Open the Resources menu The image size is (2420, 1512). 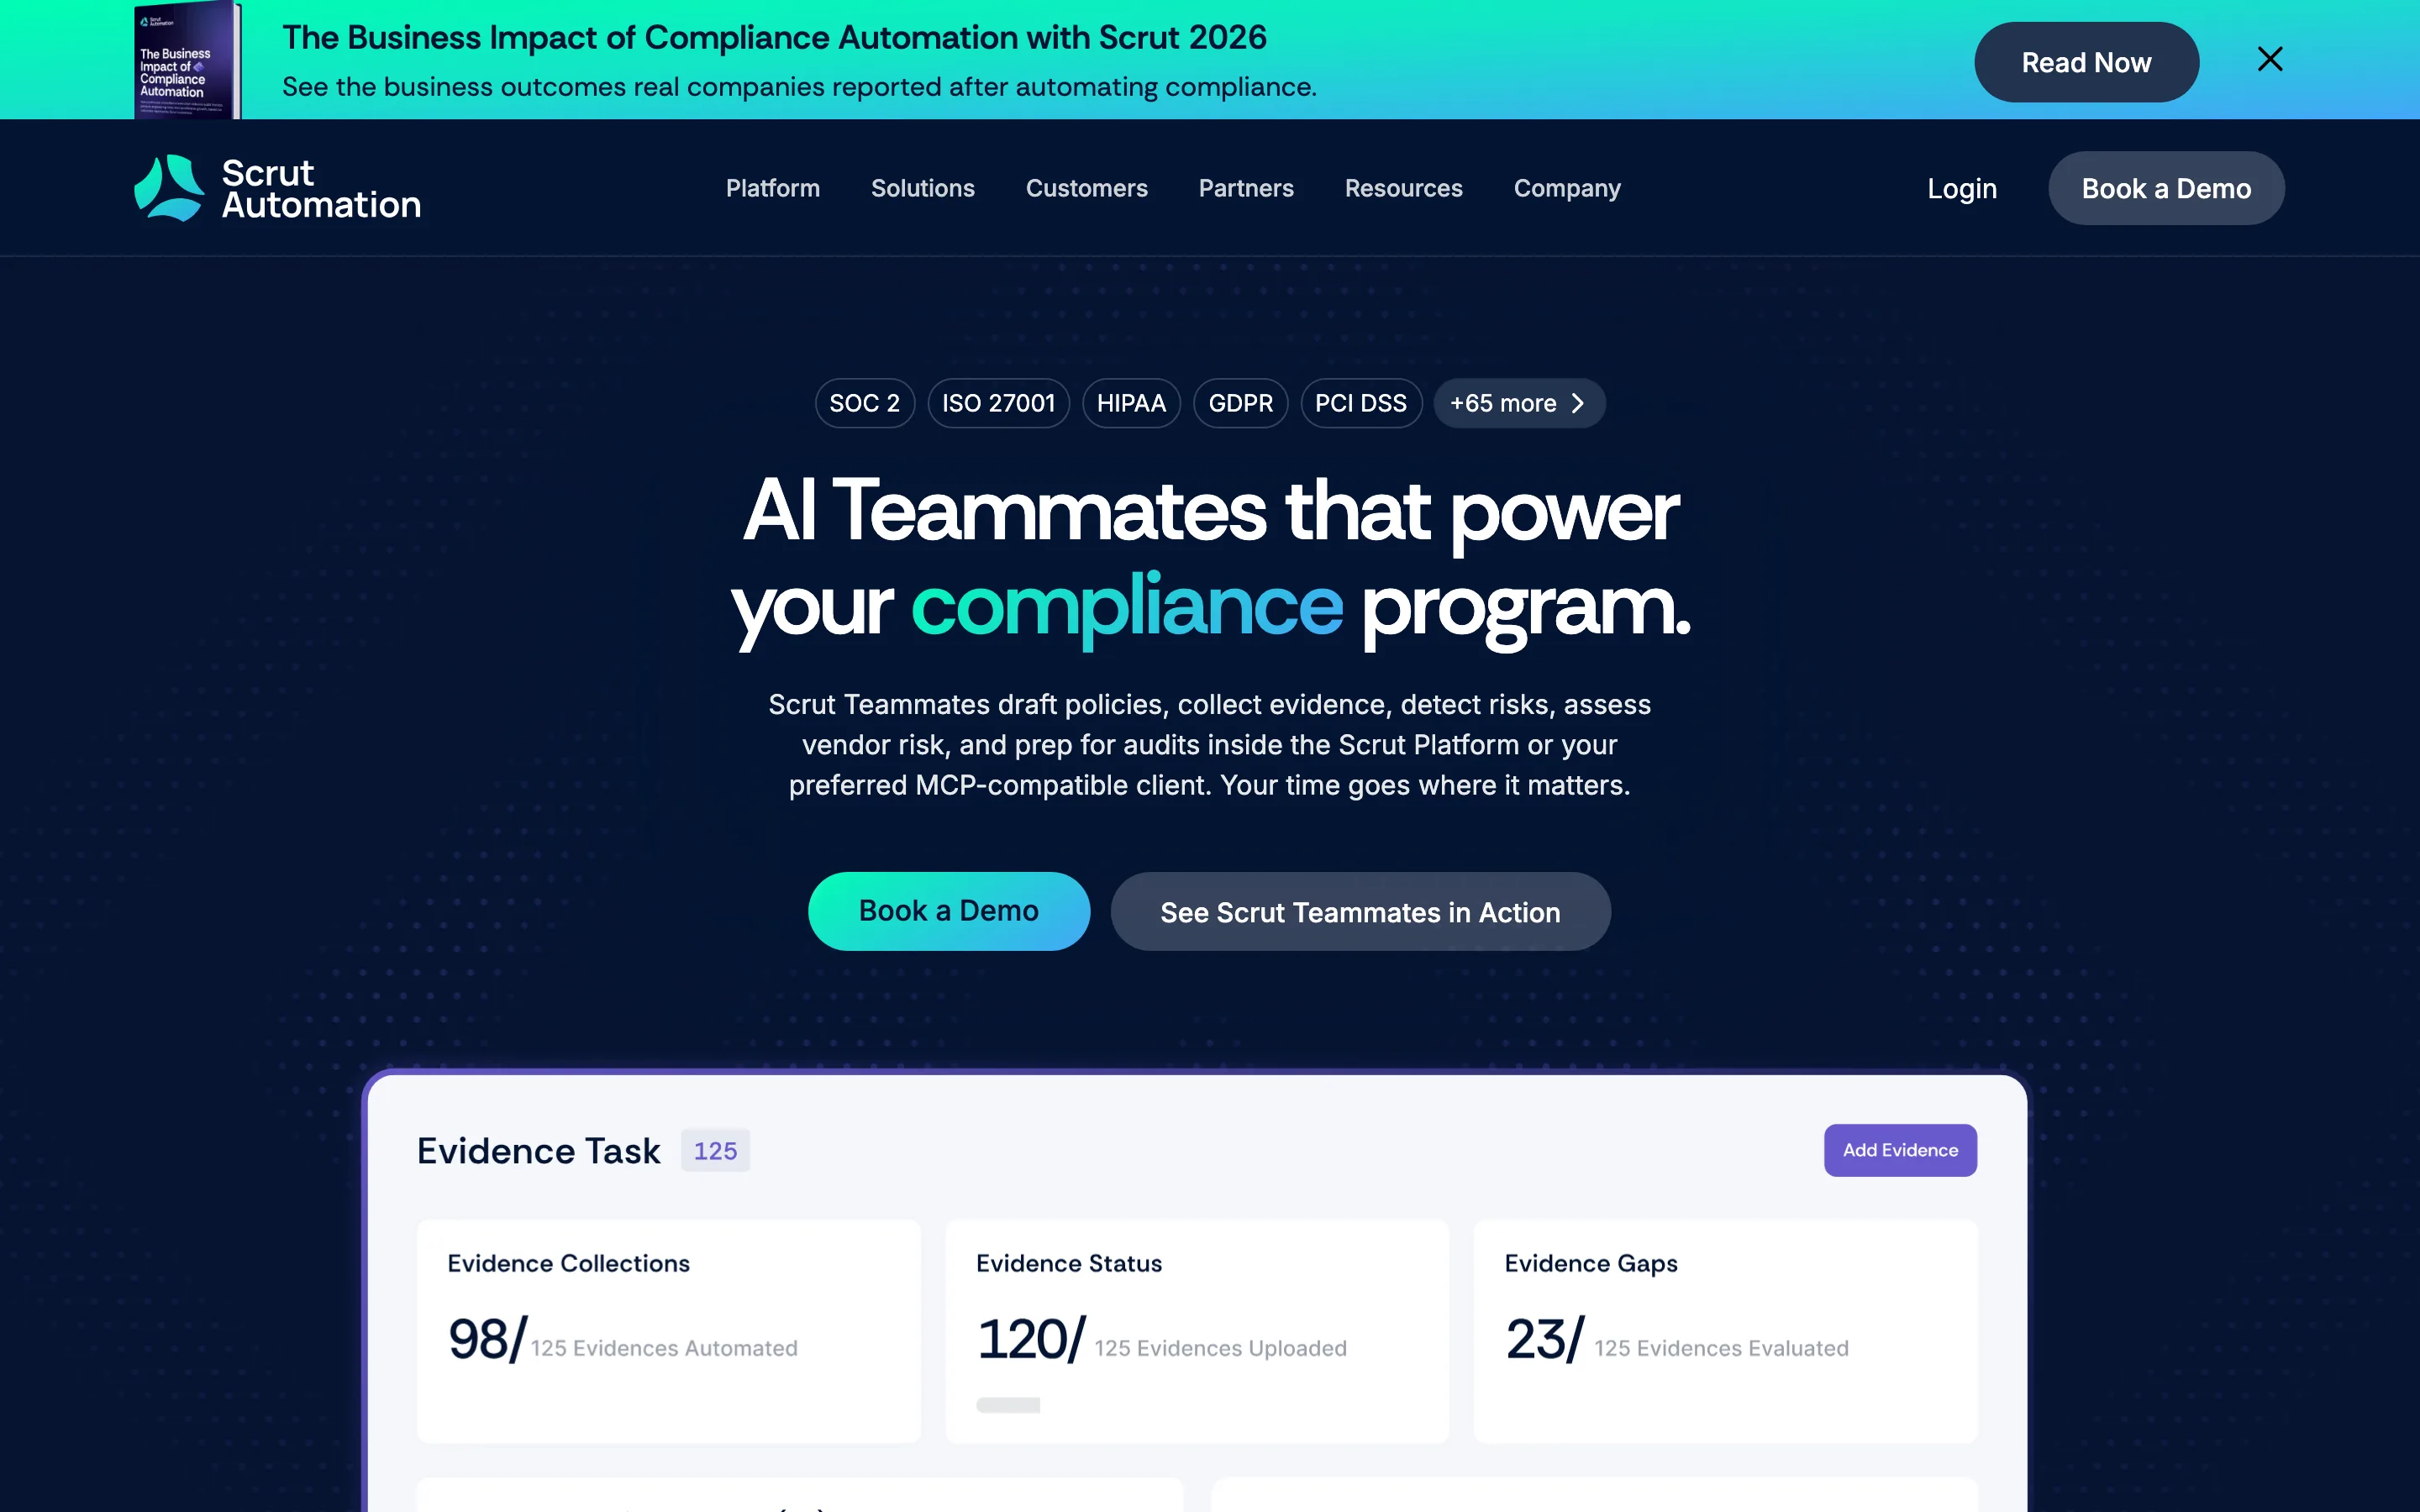(x=1403, y=188)
